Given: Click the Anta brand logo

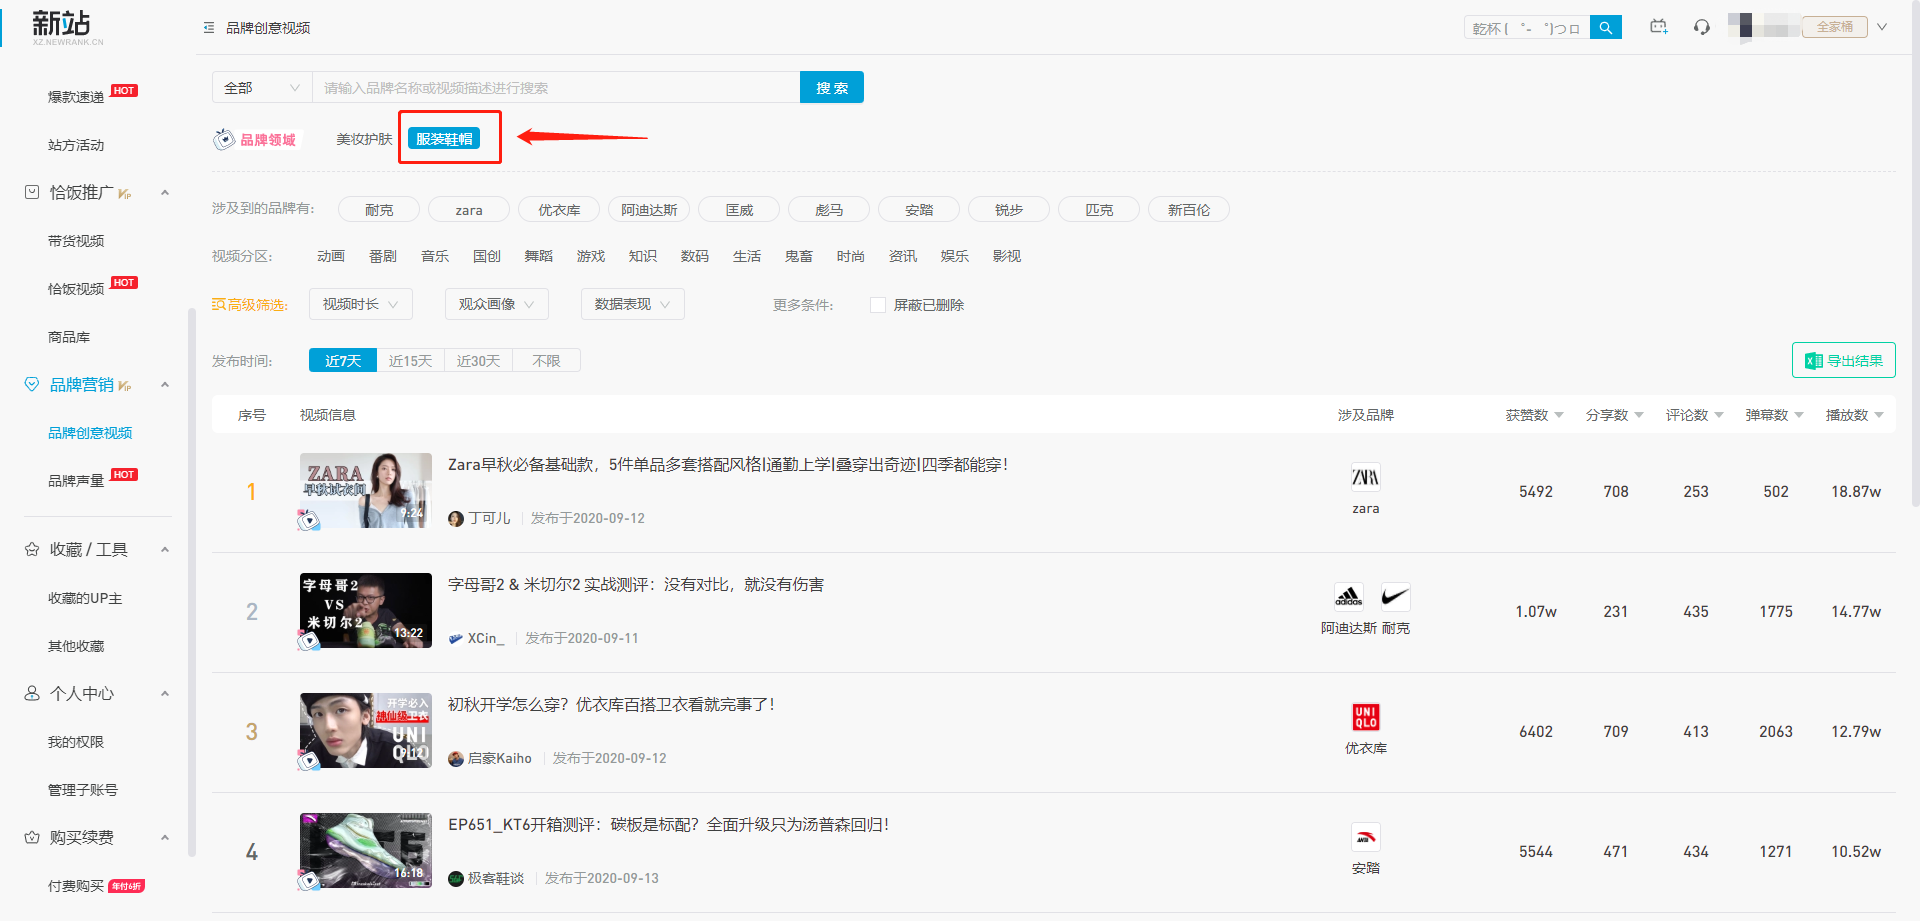Looking at the screenshot, I should (x=1366, y=837).
